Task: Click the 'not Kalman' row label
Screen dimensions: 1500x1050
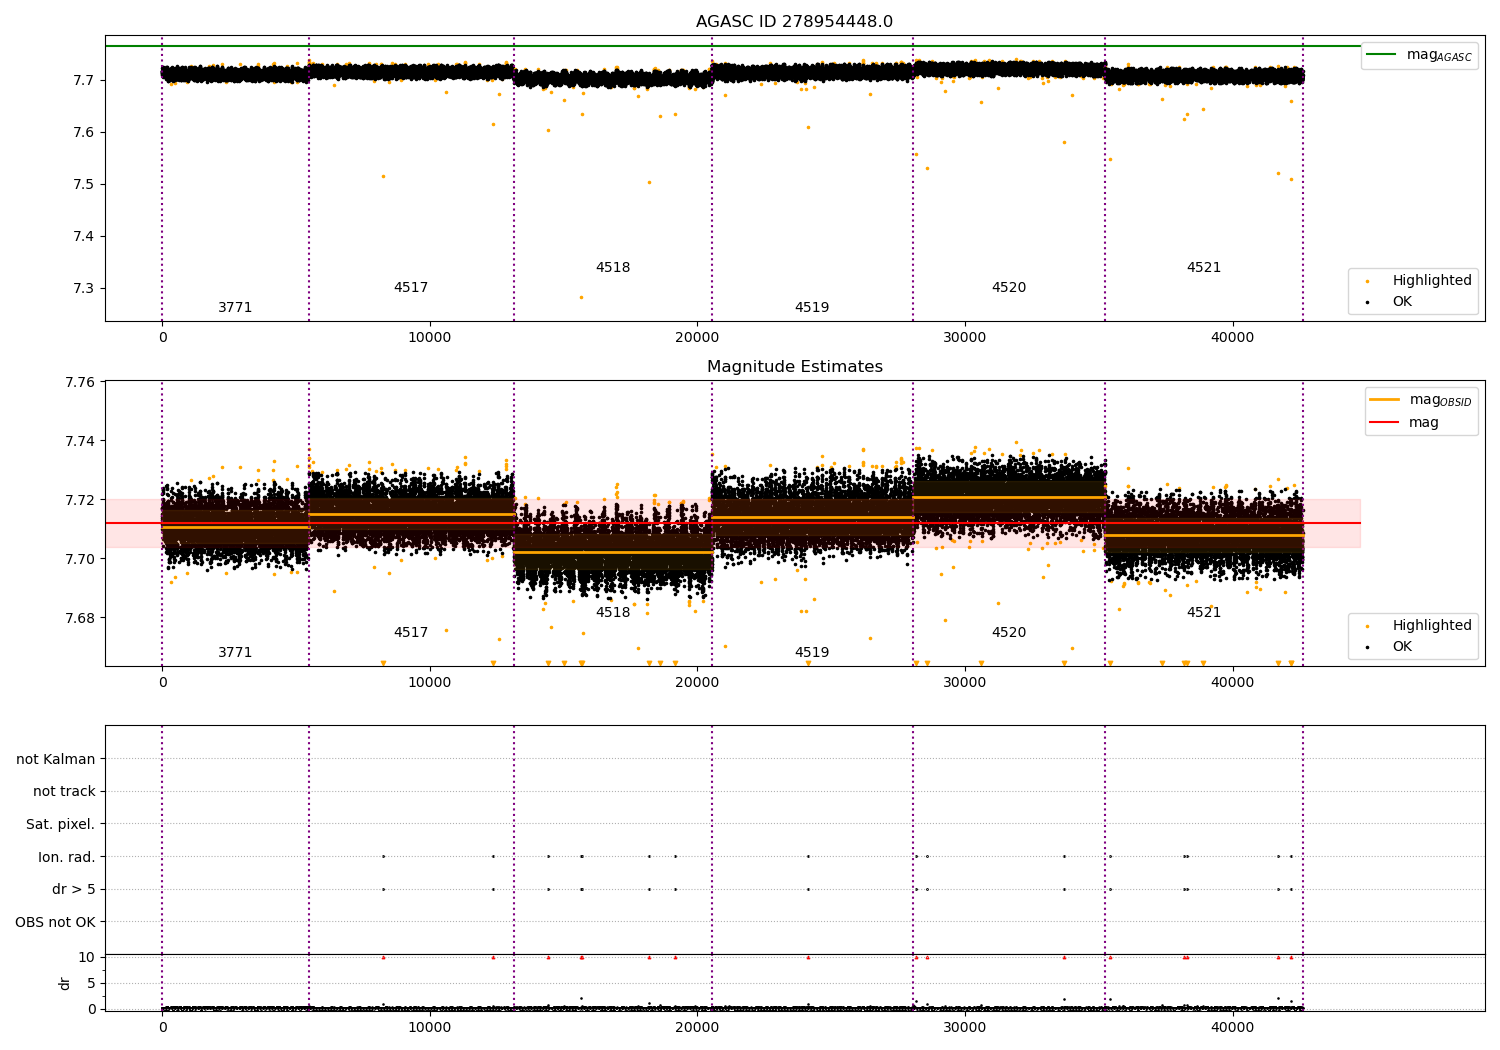Action: click(56, 759)
